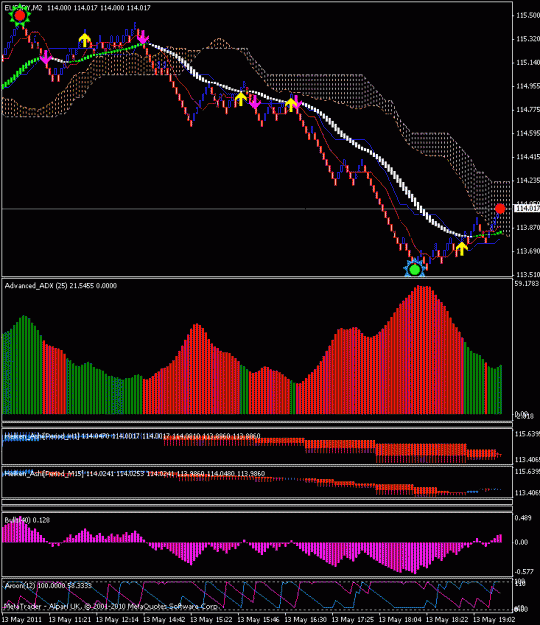Click the 114.235 price axis label
The height and width of the screenshot is (625, 540).
[528, 180]
